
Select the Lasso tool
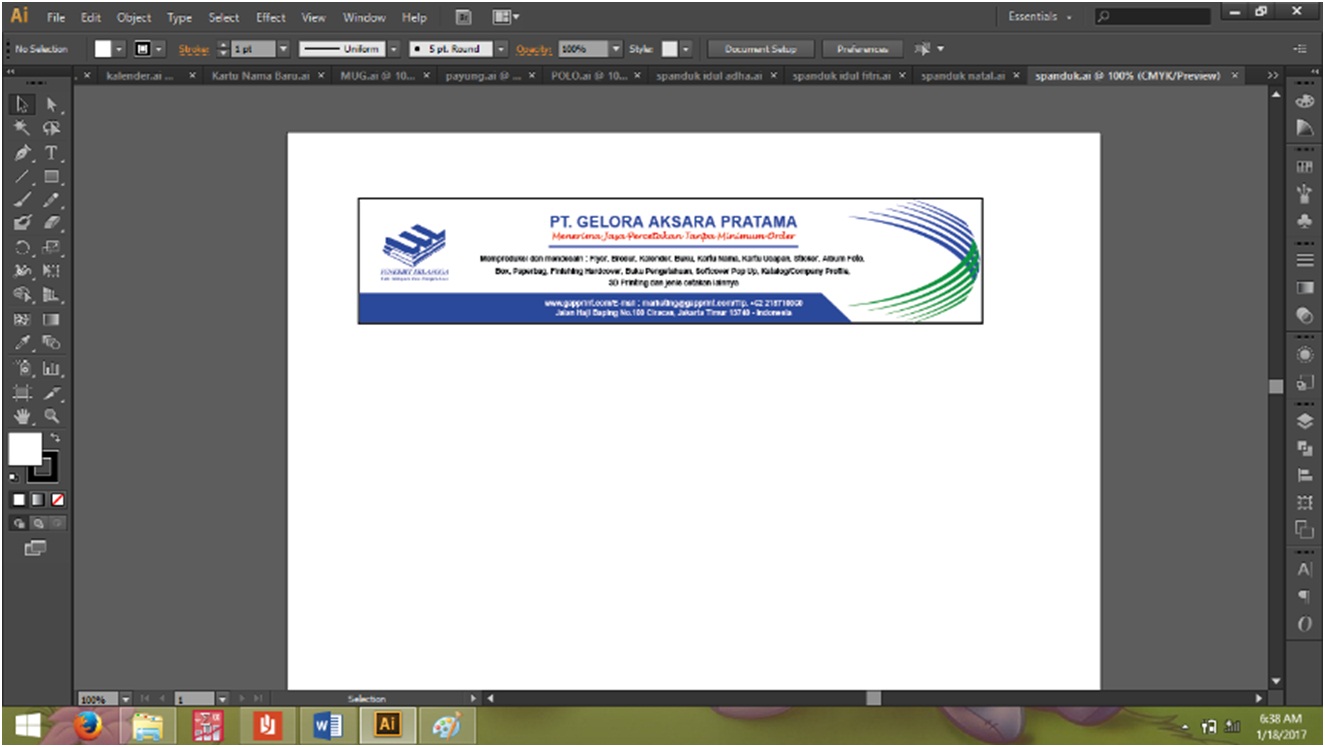click(x=52, y=129)
